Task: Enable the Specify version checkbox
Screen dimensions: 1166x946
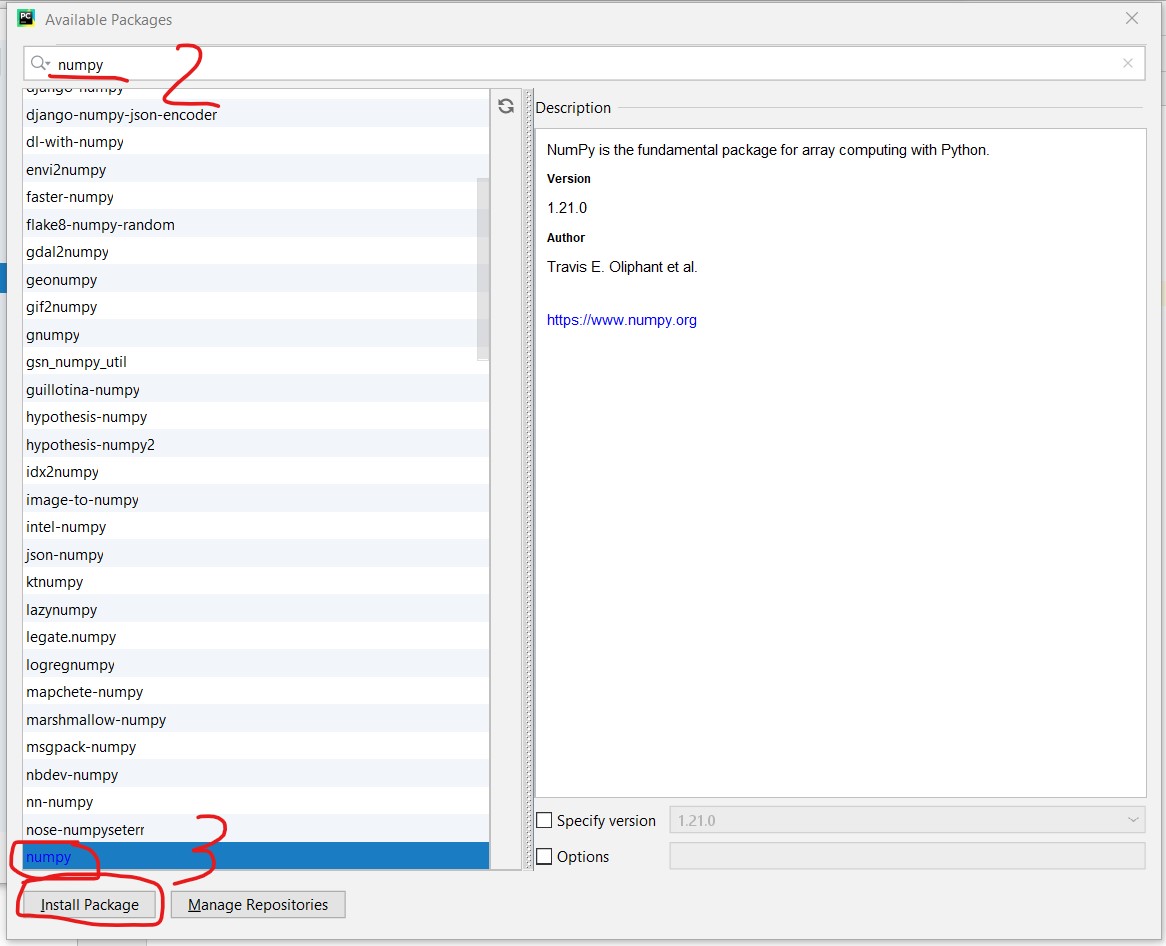Action: (x=544, y=820)
